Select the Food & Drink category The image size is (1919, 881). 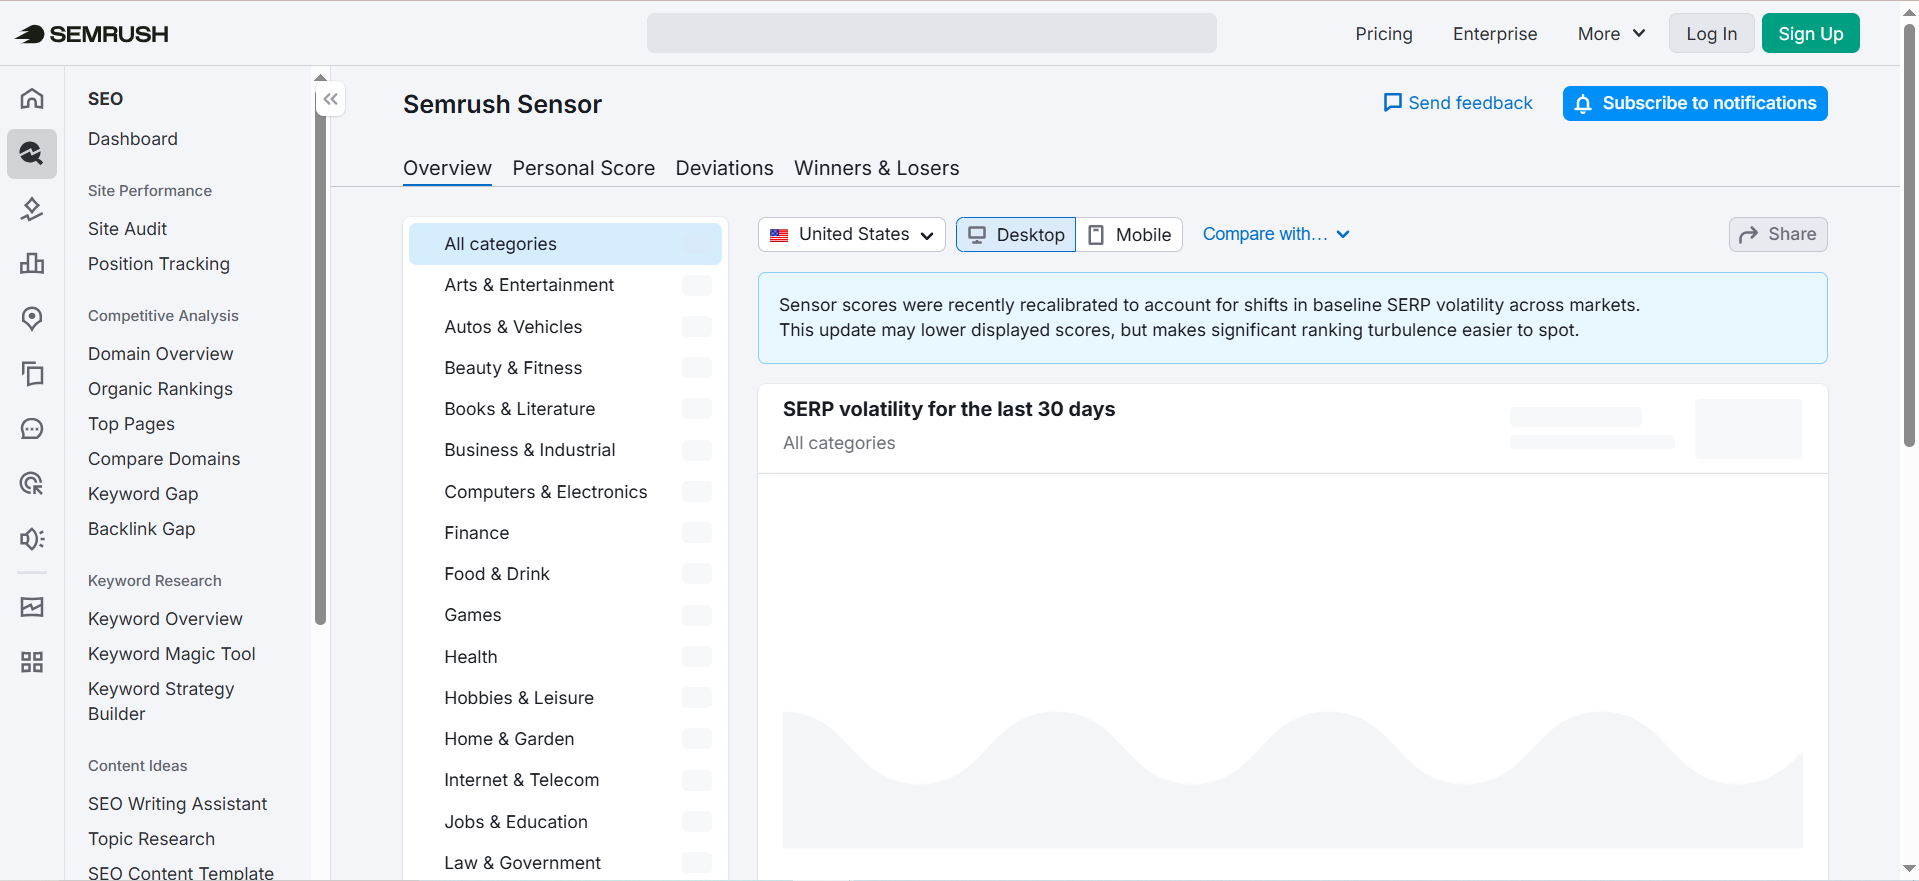[565, 574]
